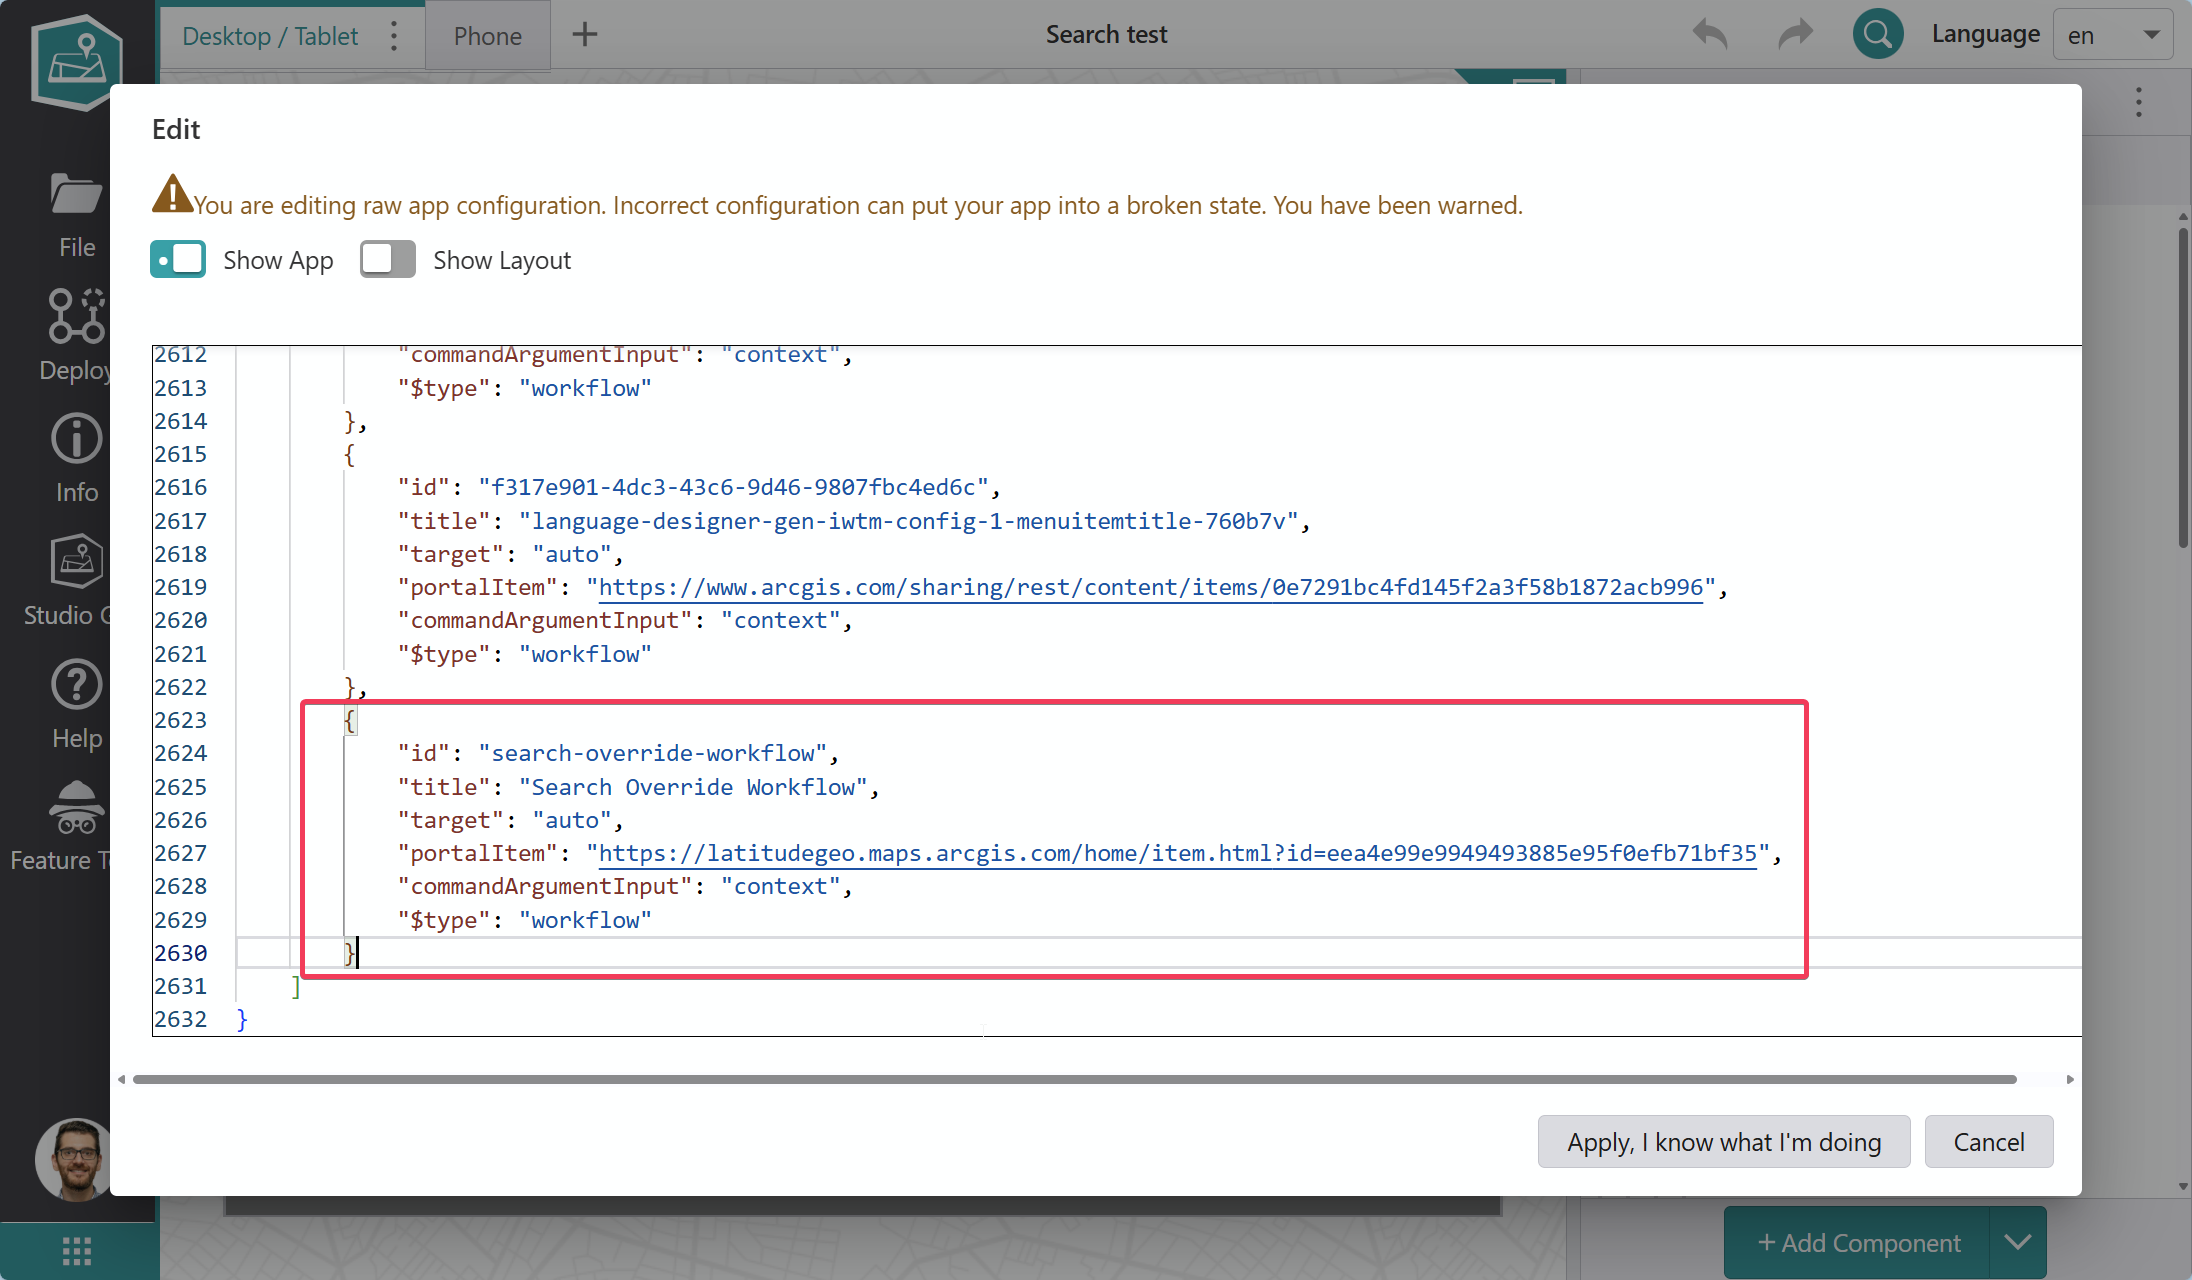Enable the Show Layout toggle

tap(388, 260)
